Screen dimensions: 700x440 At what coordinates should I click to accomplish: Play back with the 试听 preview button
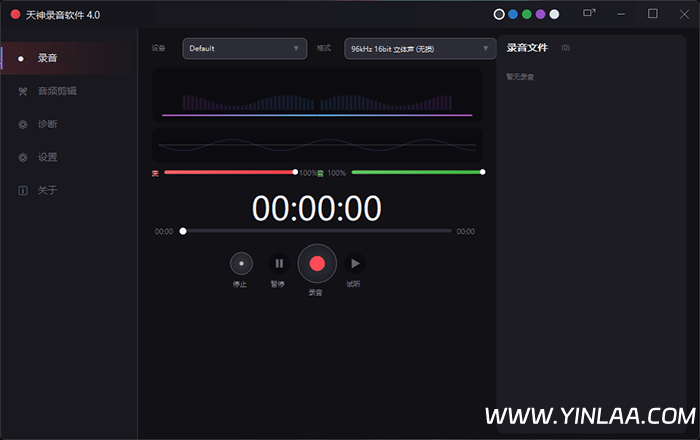point(355,264)
